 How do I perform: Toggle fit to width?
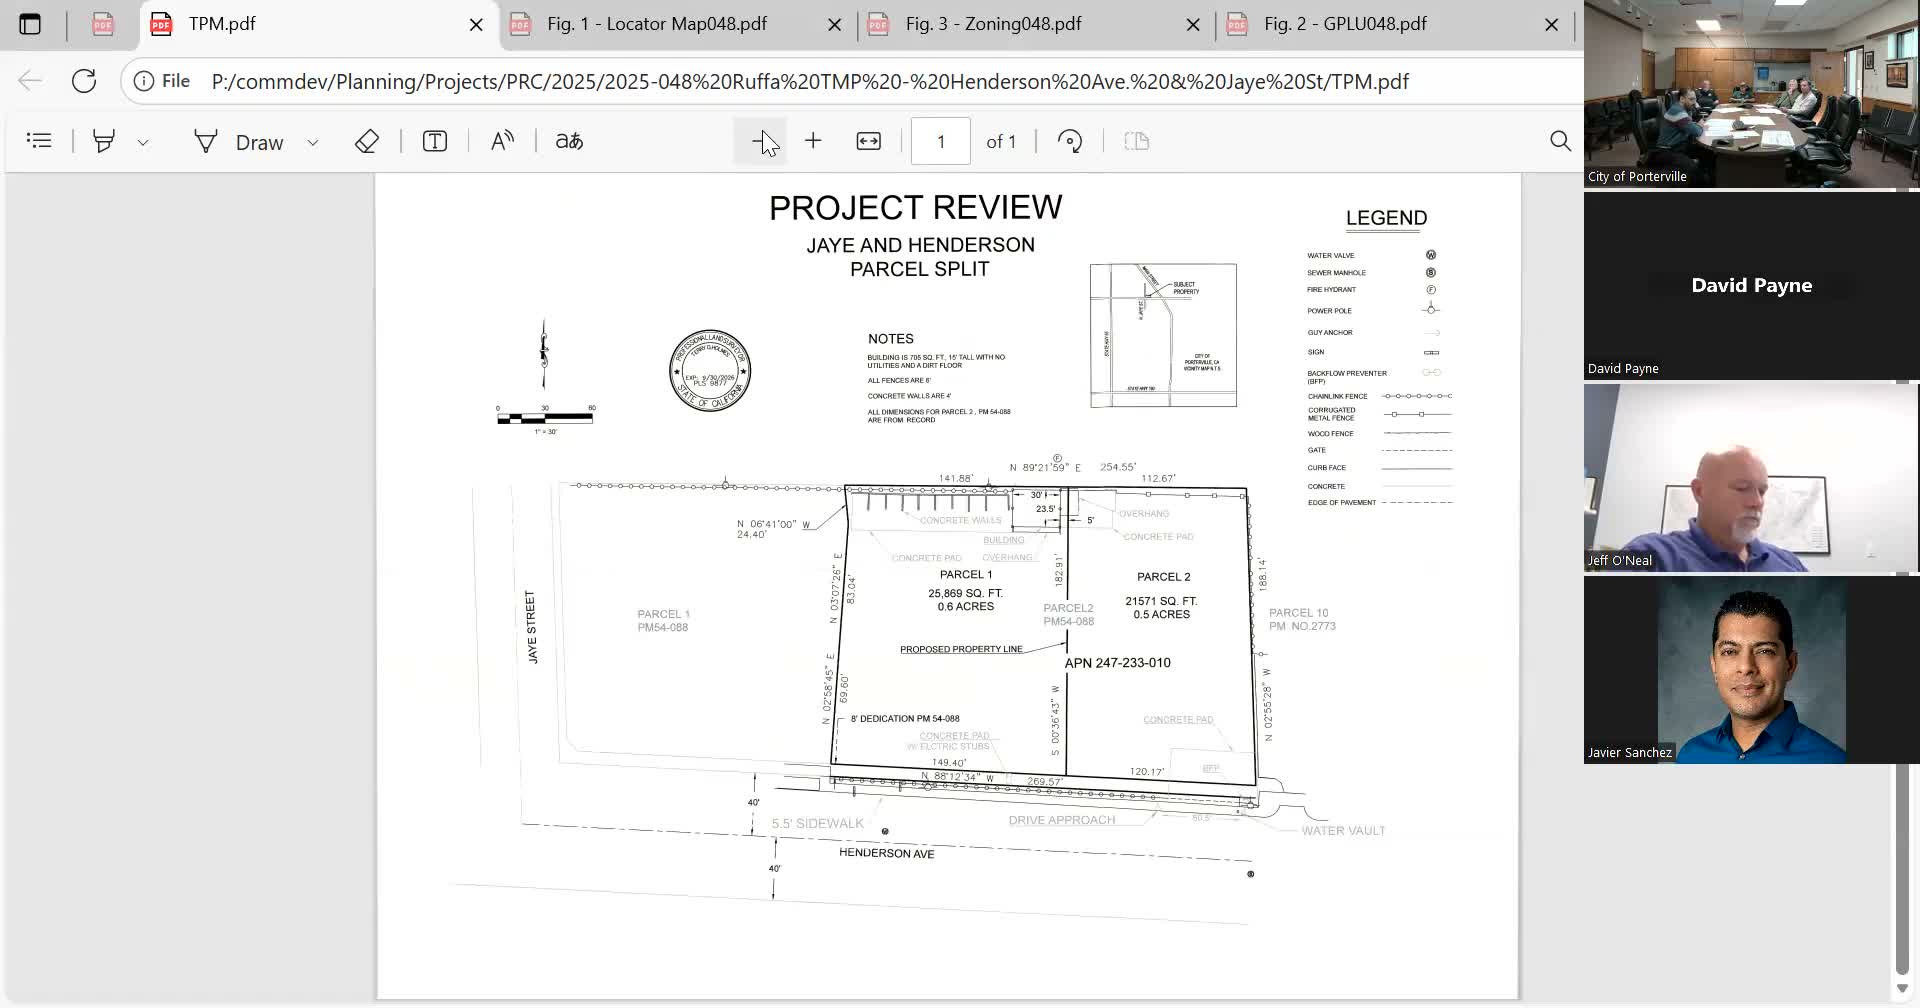pos(869,141)
